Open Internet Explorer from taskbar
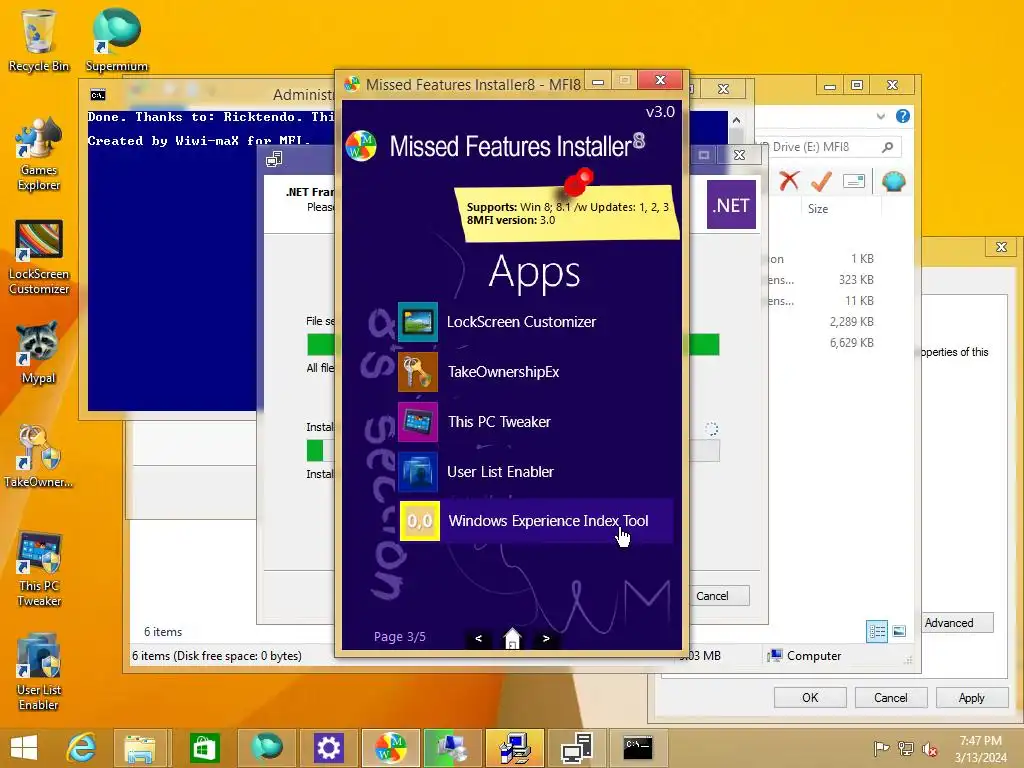Screen dimensions: 1024x768 tap(82, 748)
